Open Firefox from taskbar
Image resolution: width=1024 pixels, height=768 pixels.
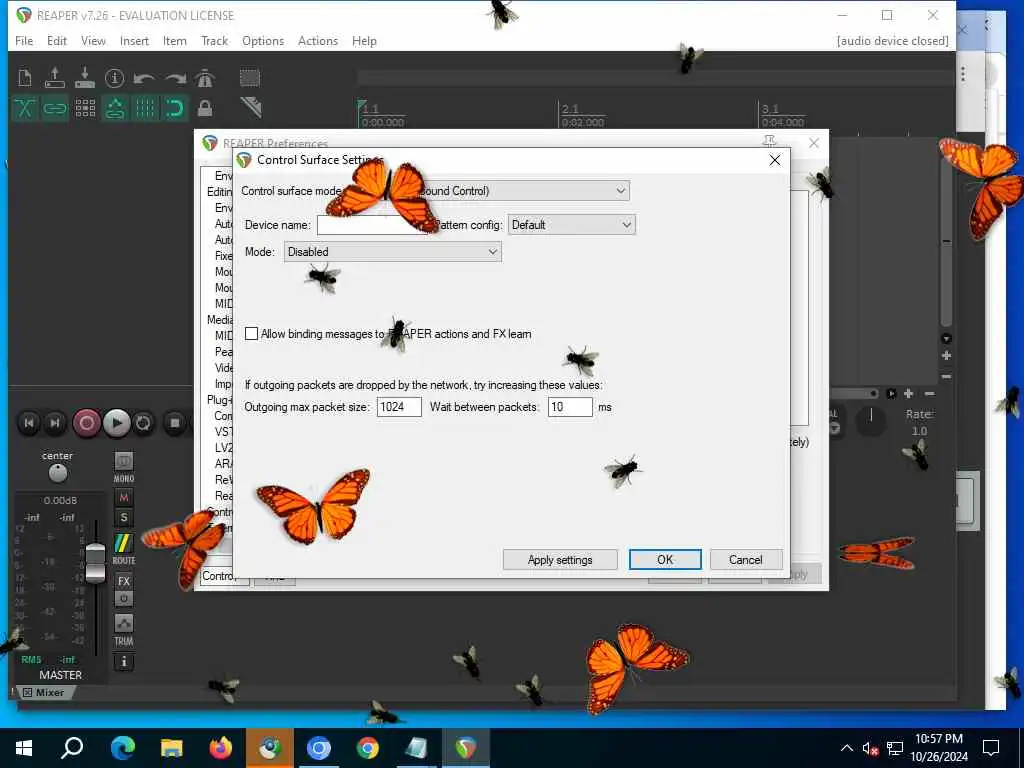pyautogui.click(x=221, y=748)
